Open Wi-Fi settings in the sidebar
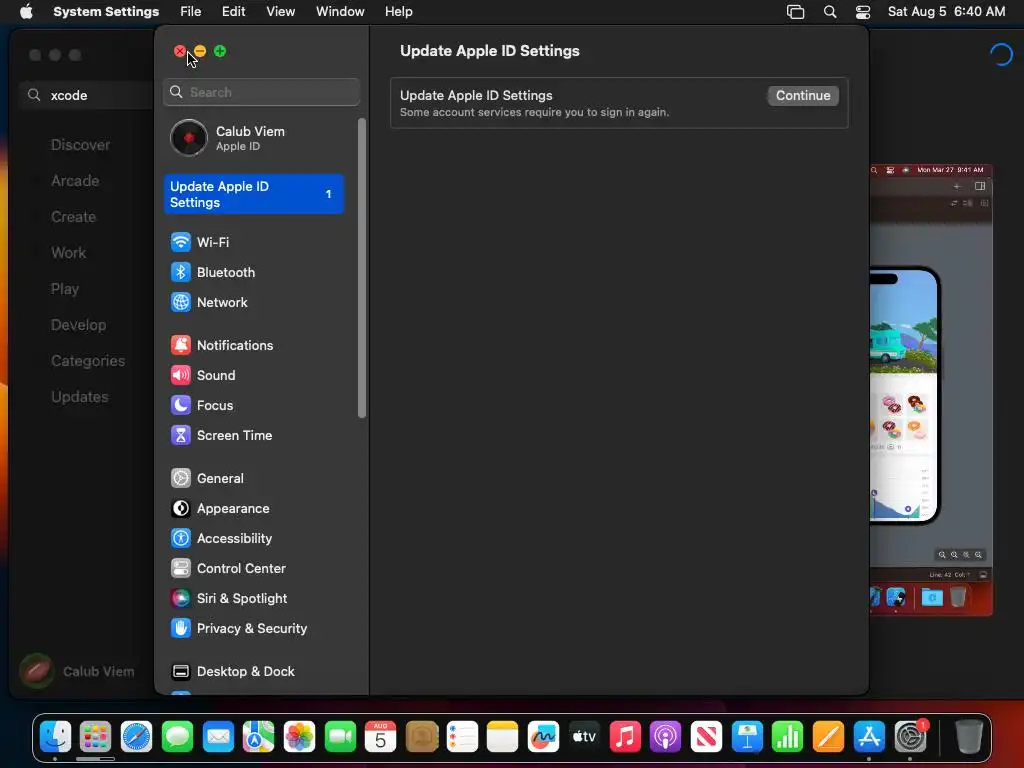This screenshot has height=768, width=1024. pos(255,242)
